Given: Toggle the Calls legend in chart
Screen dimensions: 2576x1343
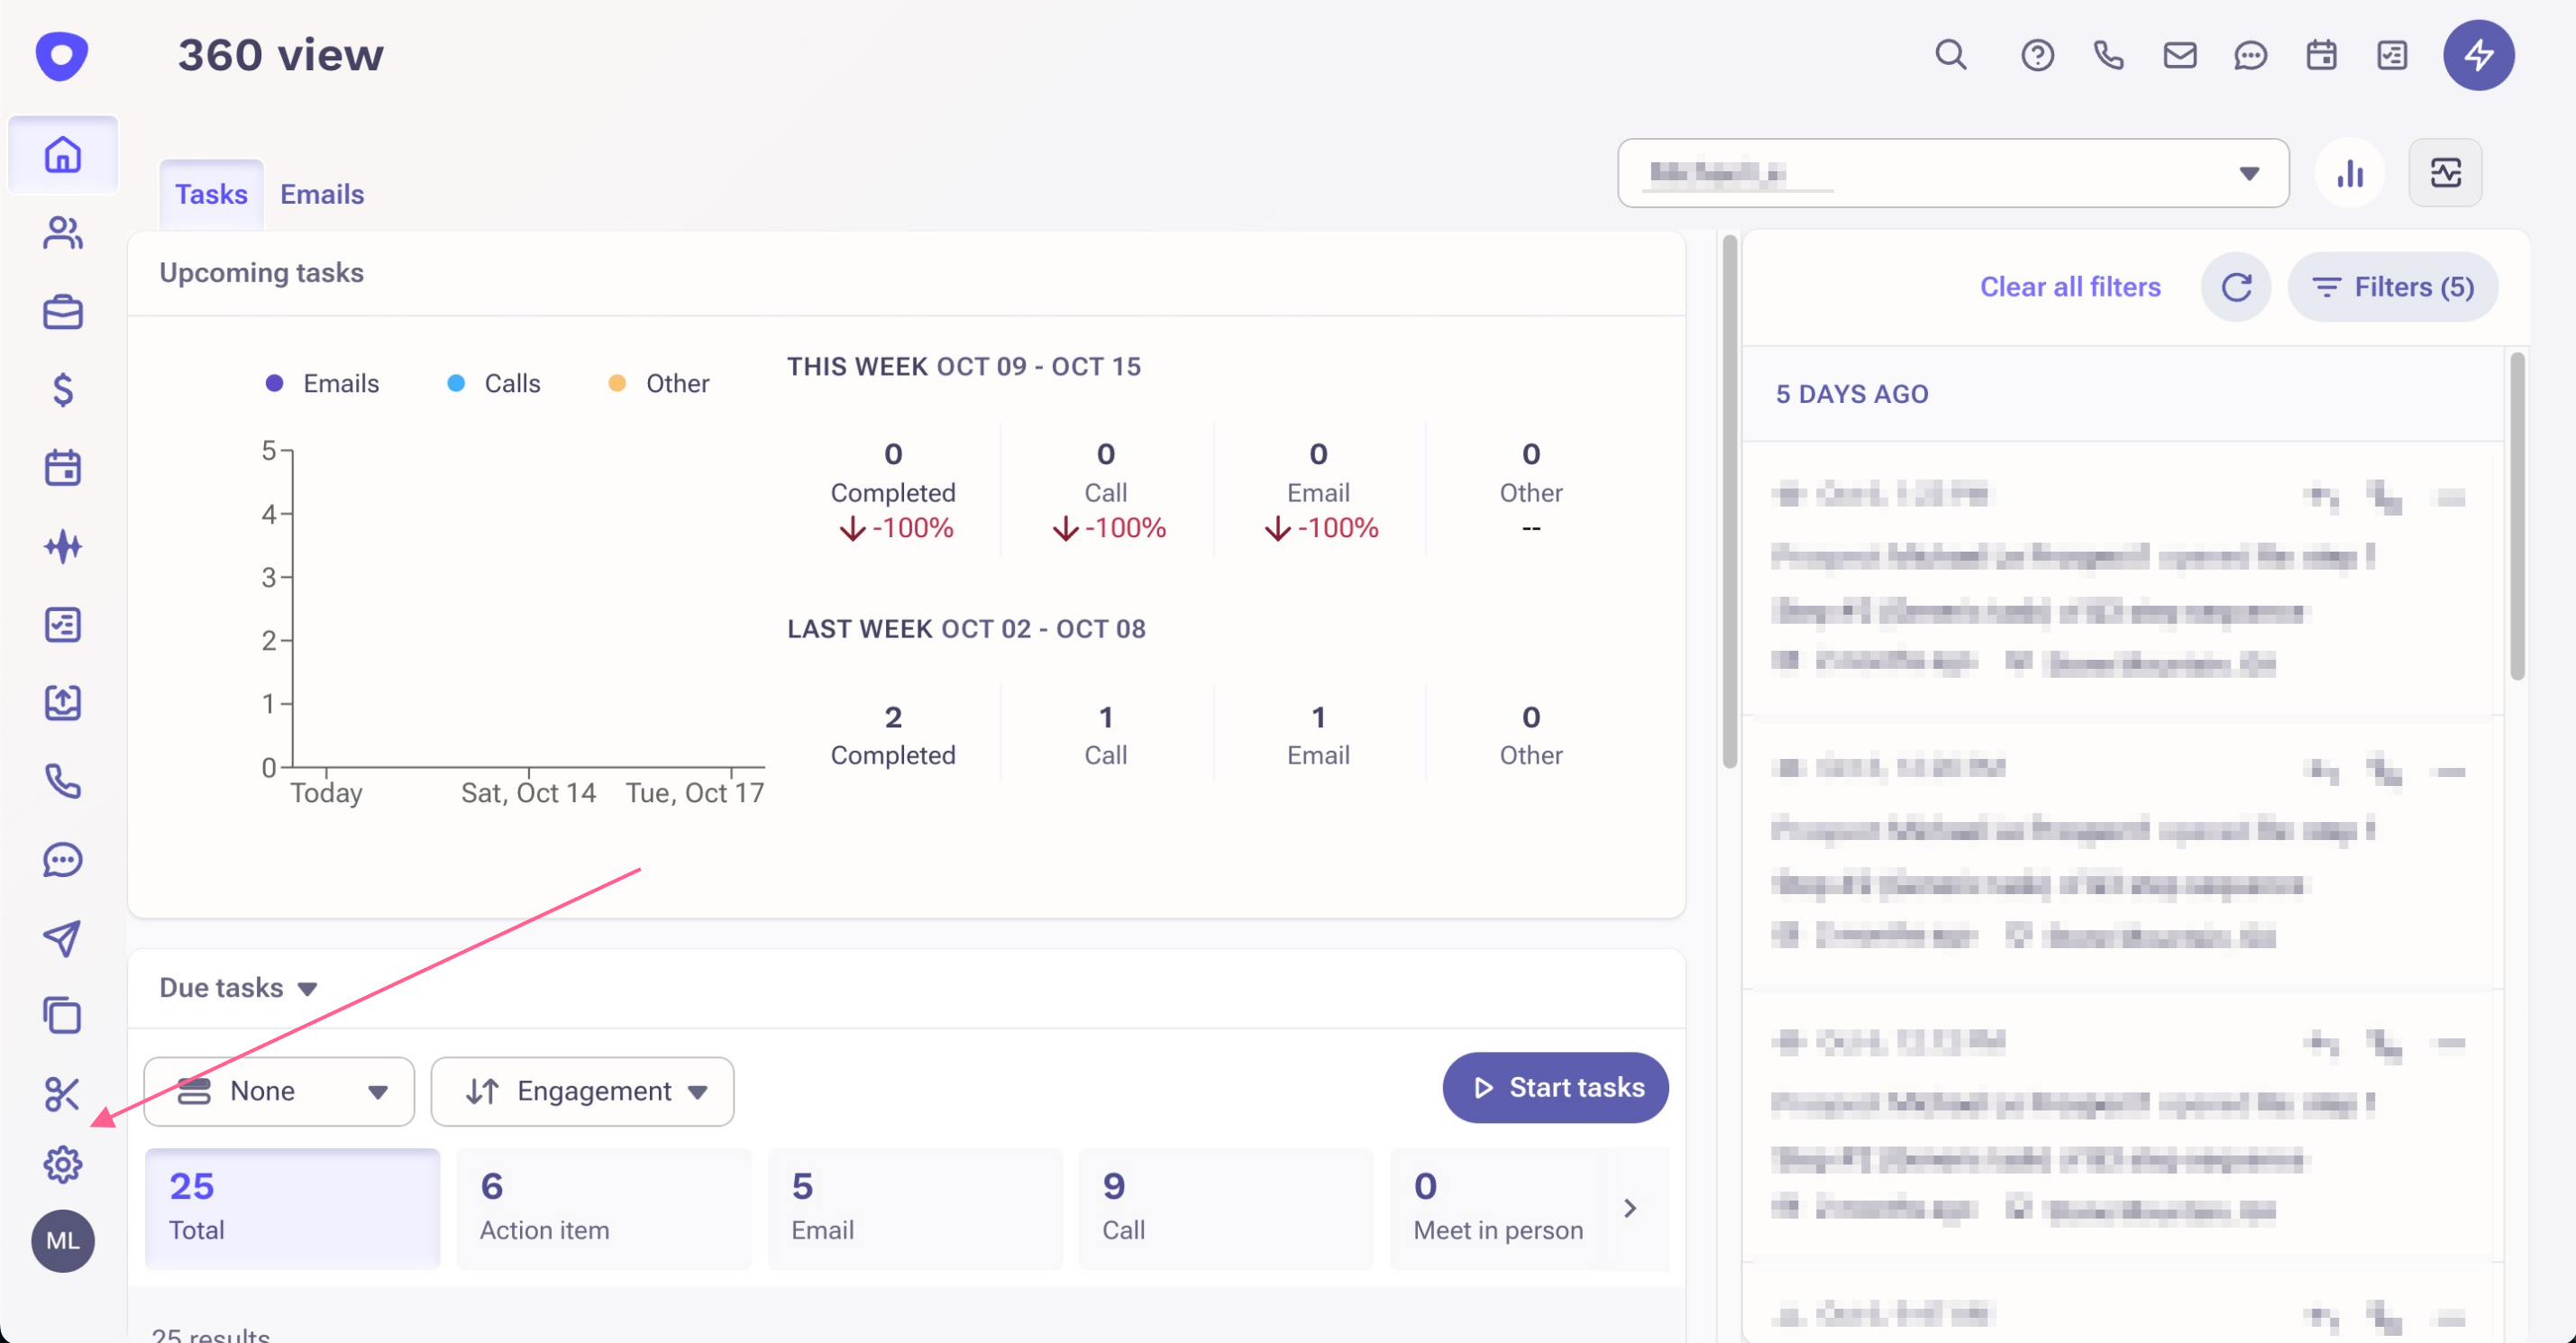Looking at the screenshot, I should [493, 383].
